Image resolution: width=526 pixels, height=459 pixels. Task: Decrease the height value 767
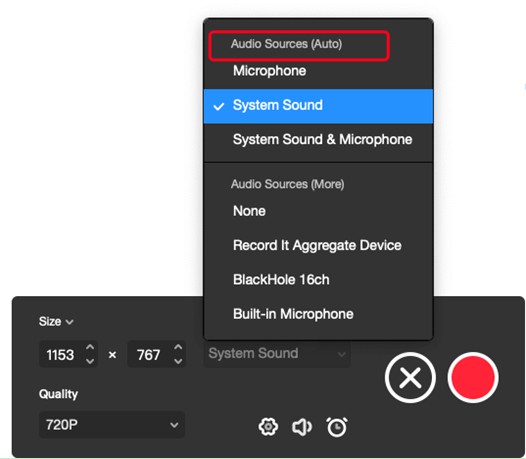coord(178,361)
